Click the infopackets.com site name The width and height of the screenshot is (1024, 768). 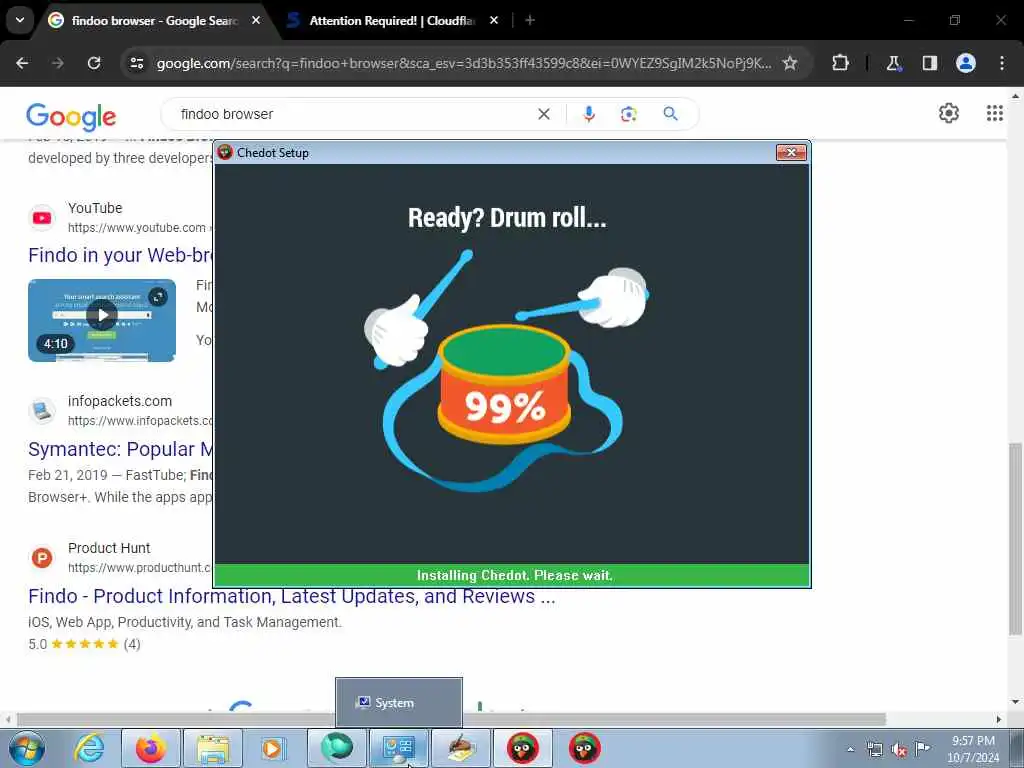click(120, 401)
